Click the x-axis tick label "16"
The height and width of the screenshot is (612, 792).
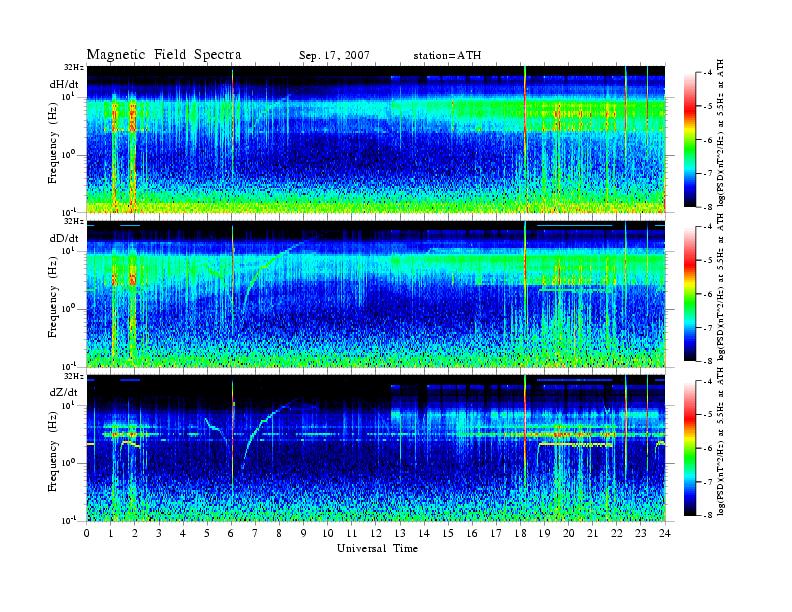[472, 533]
